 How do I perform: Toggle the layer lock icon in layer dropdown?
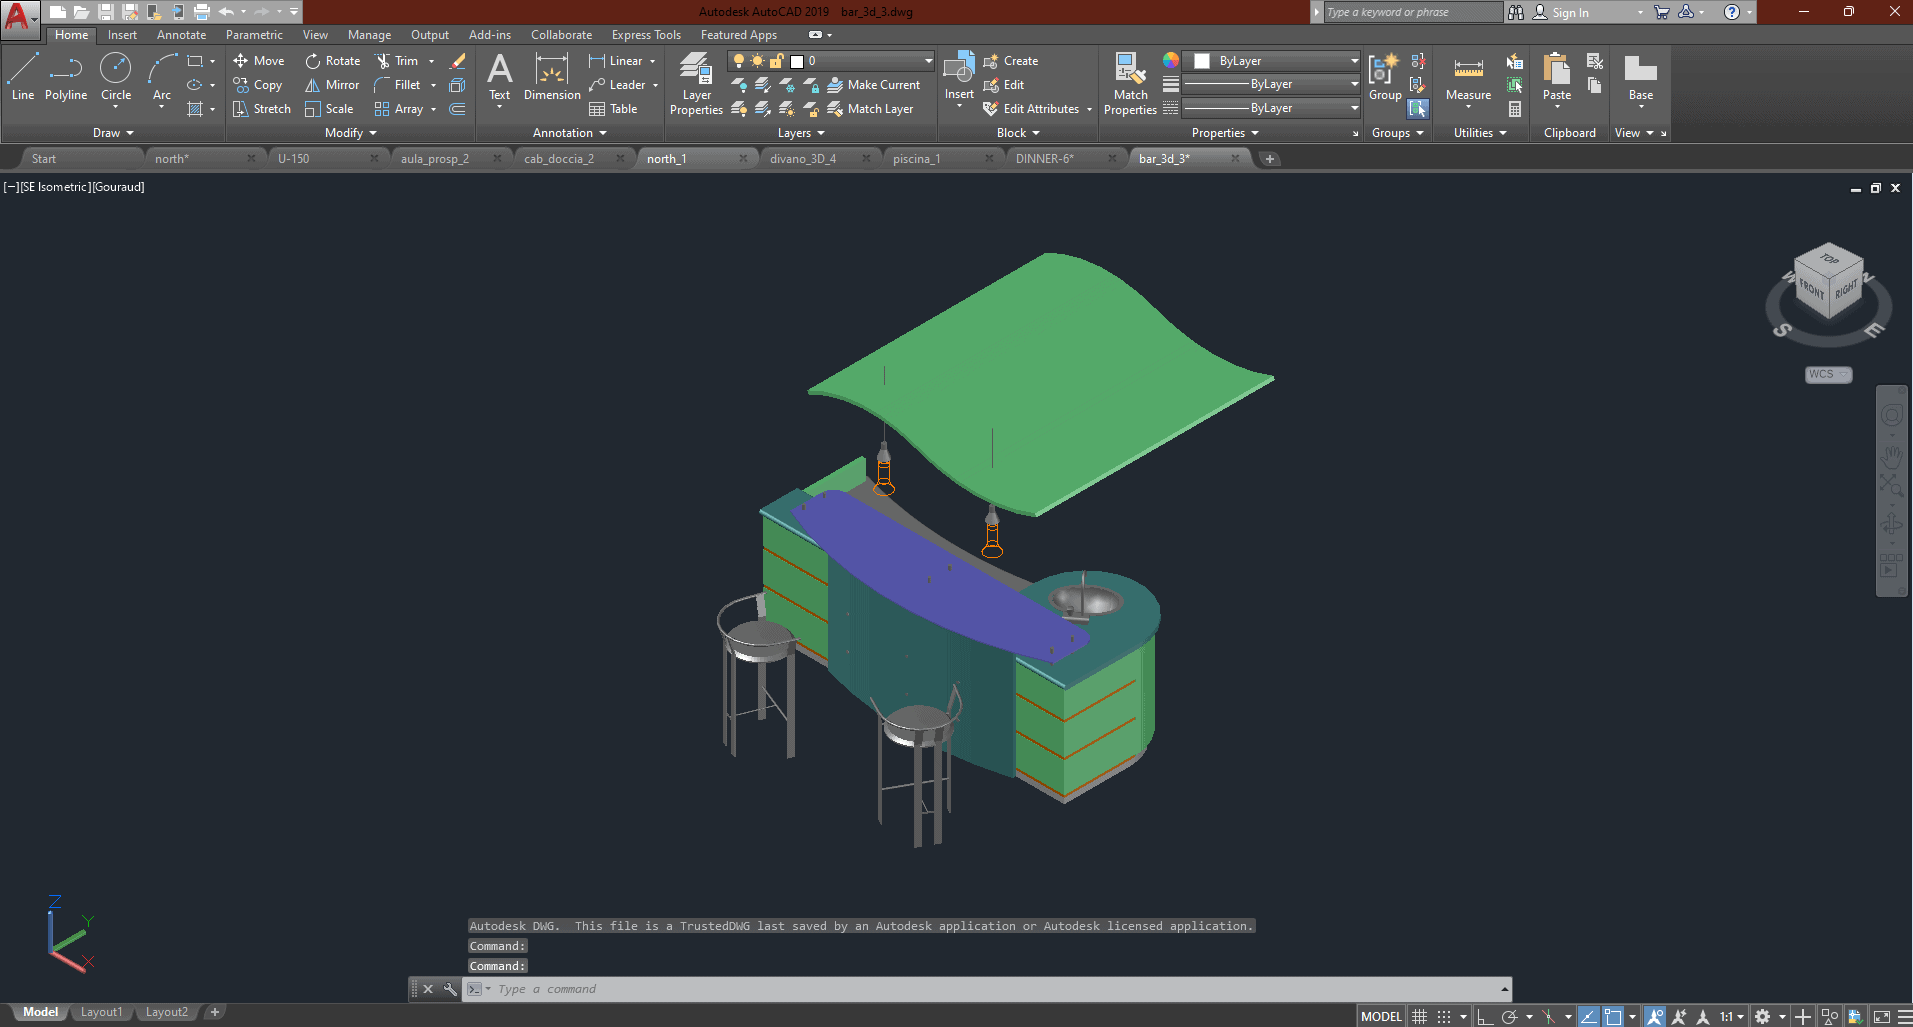coord(776,61)
